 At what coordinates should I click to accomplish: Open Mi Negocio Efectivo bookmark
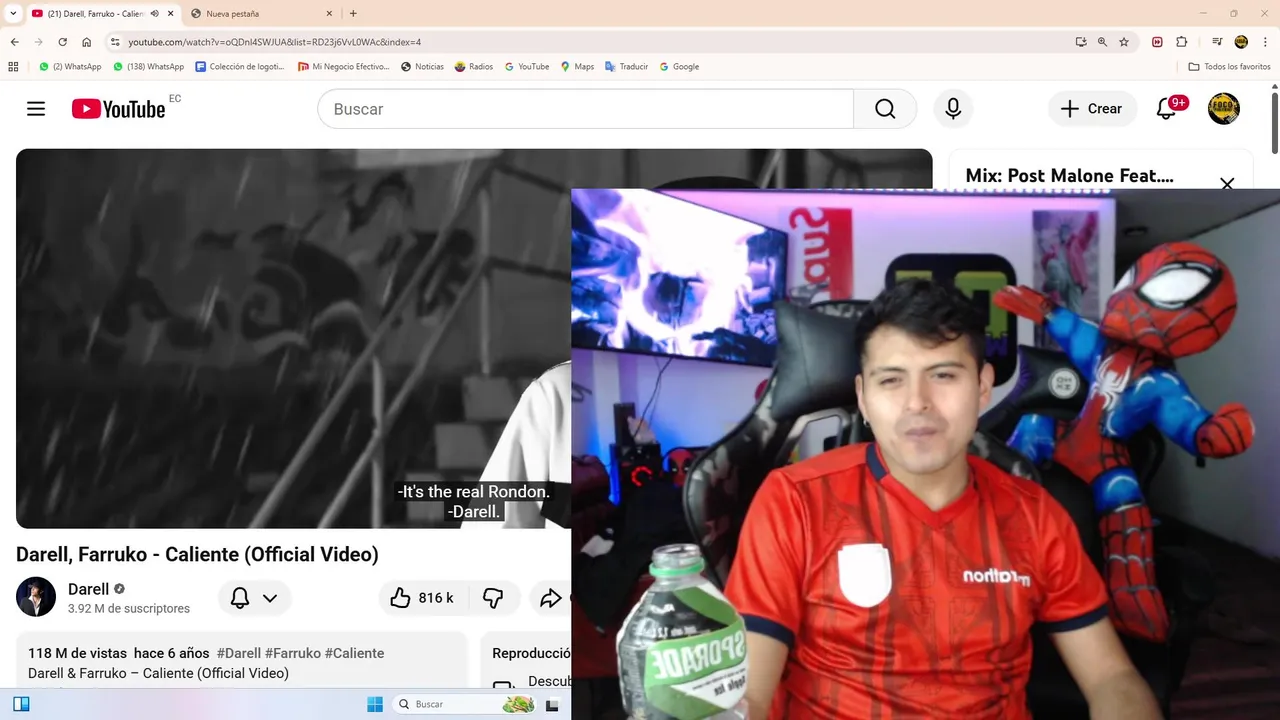pyautogui.click(x=343, y=67)
